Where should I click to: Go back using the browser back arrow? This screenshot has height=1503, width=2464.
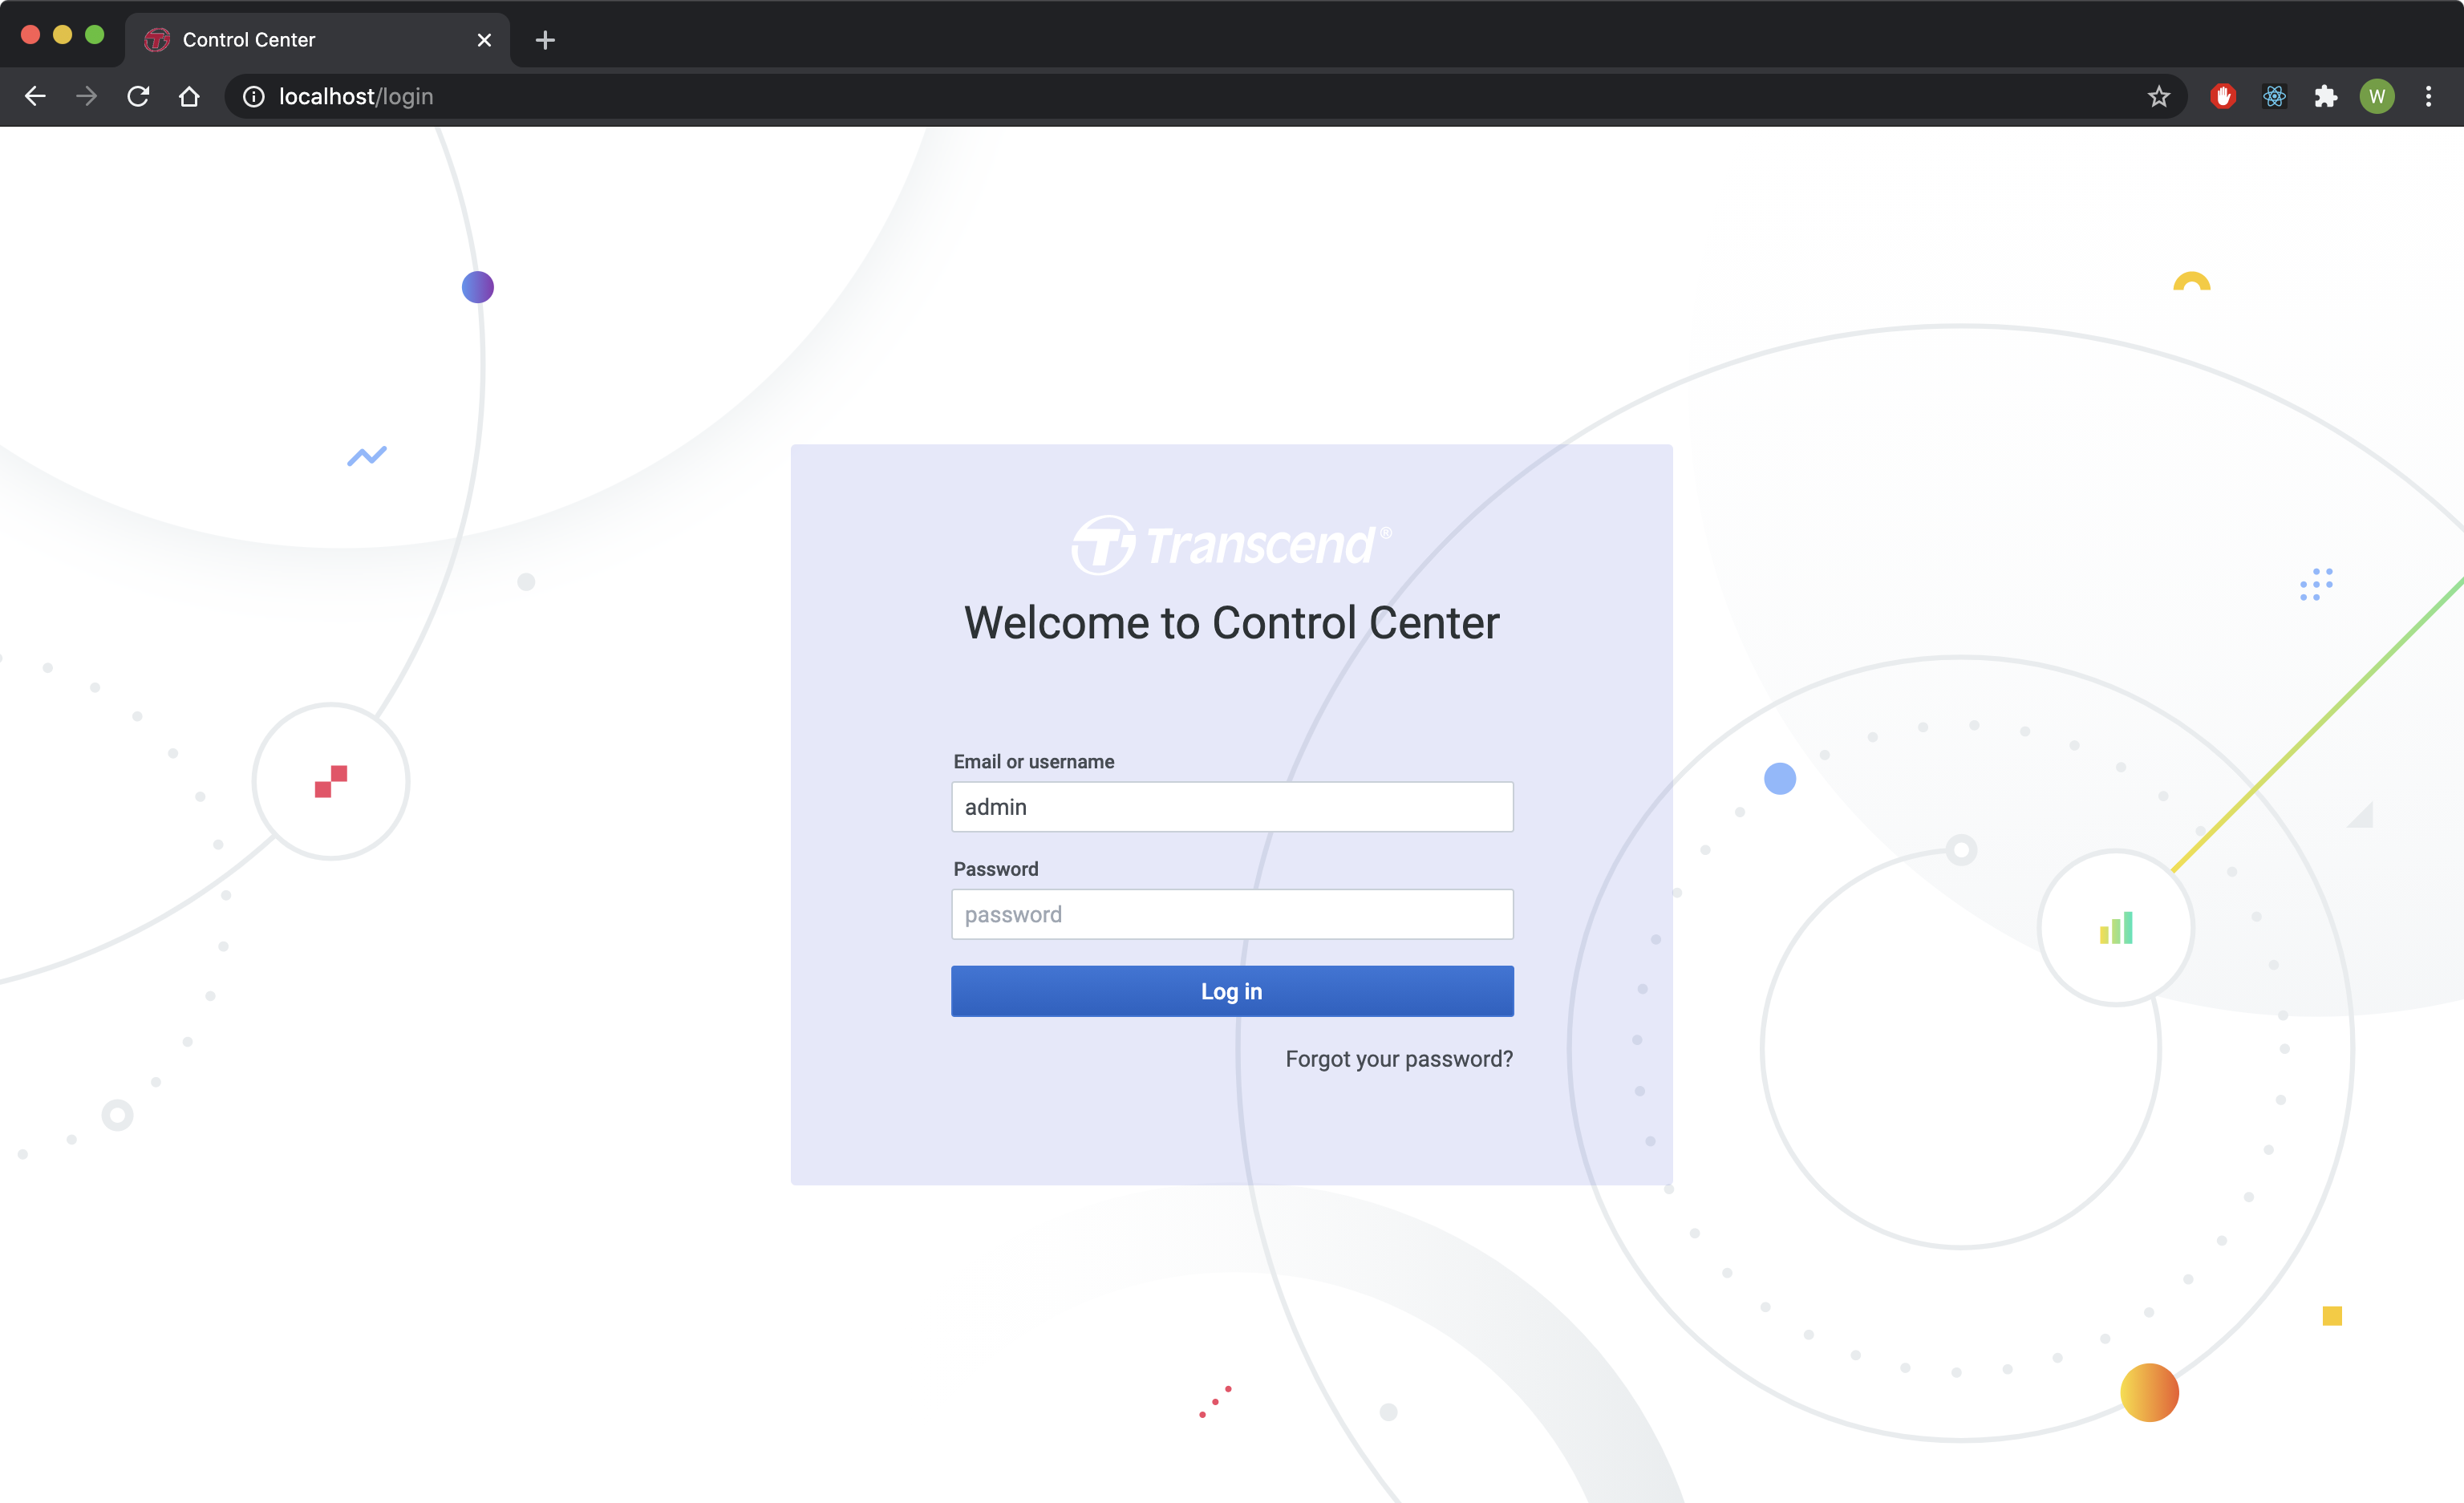[35, 96]
